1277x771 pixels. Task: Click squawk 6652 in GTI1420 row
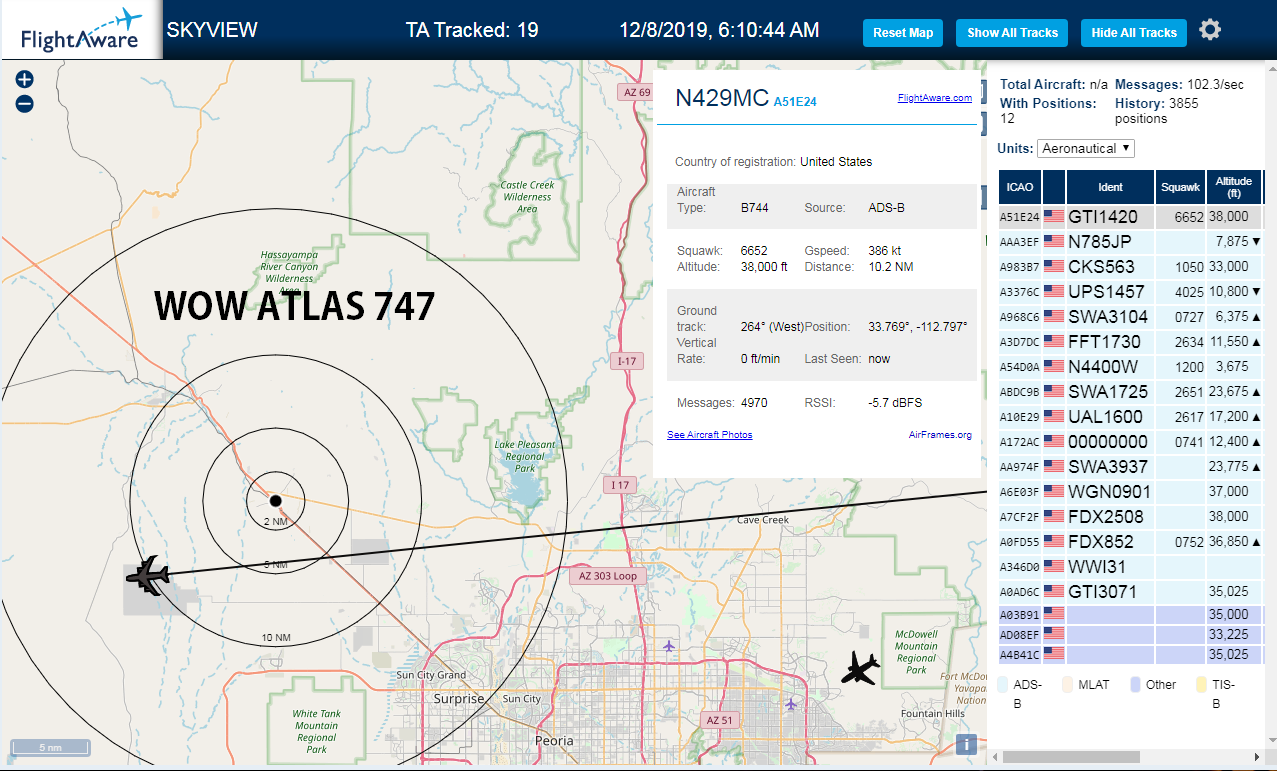click(x=1189, y=217)
